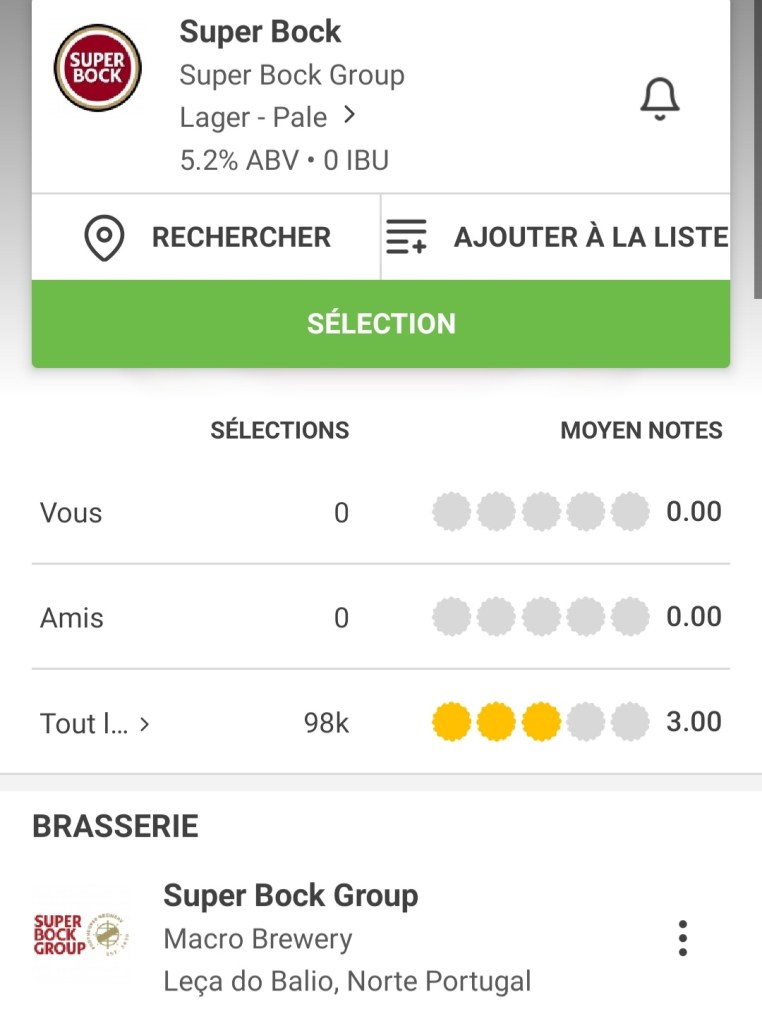
Task: Expand the 'Tout l...' ratings row
Action: click(x=144, y=723)
